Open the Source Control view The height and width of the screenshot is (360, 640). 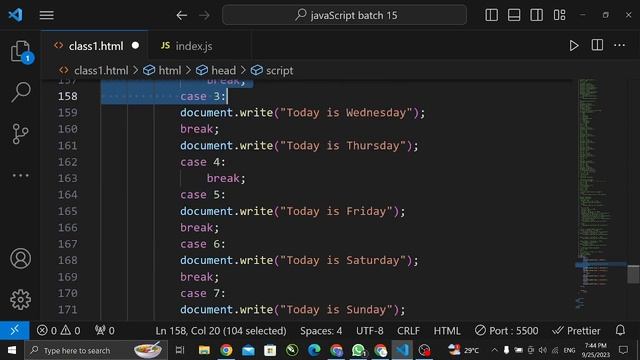(x=20, y=134)
